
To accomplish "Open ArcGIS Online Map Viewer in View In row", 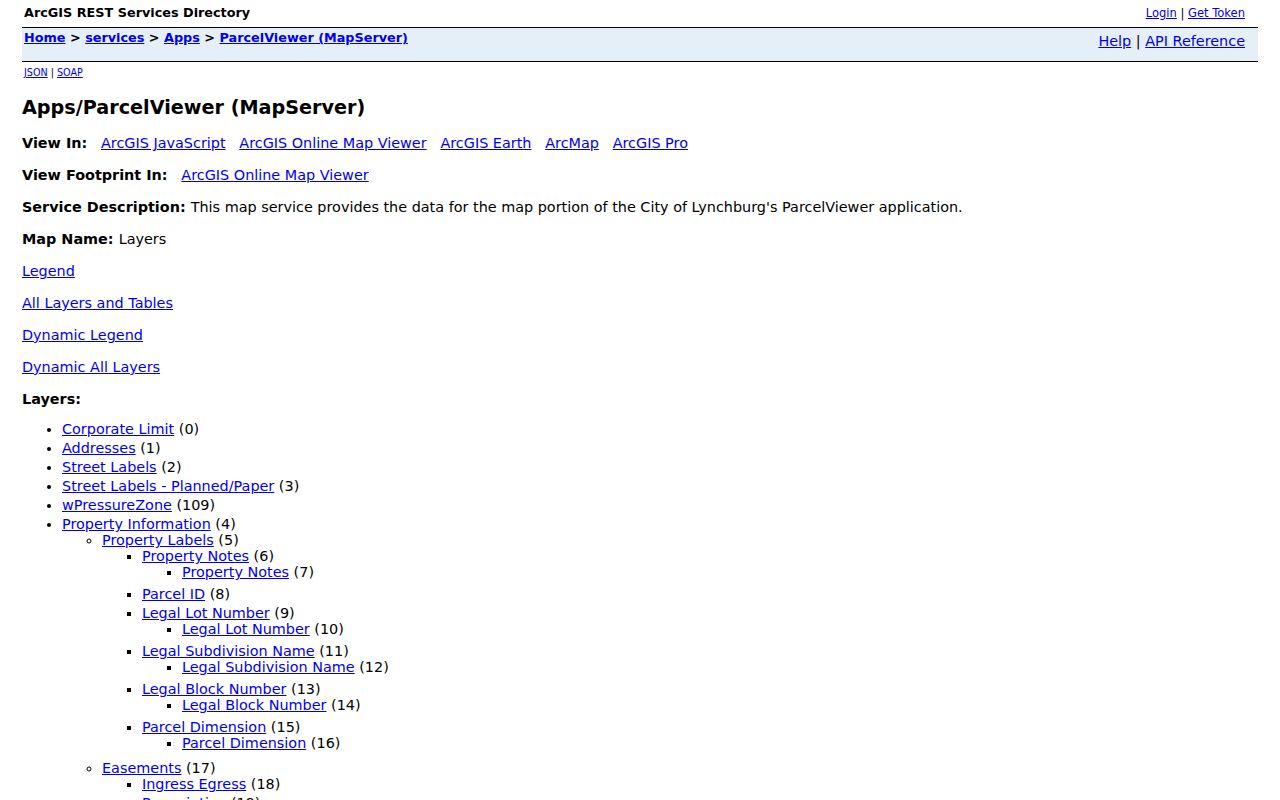I will pyautogui.click(x=333, y=143).
